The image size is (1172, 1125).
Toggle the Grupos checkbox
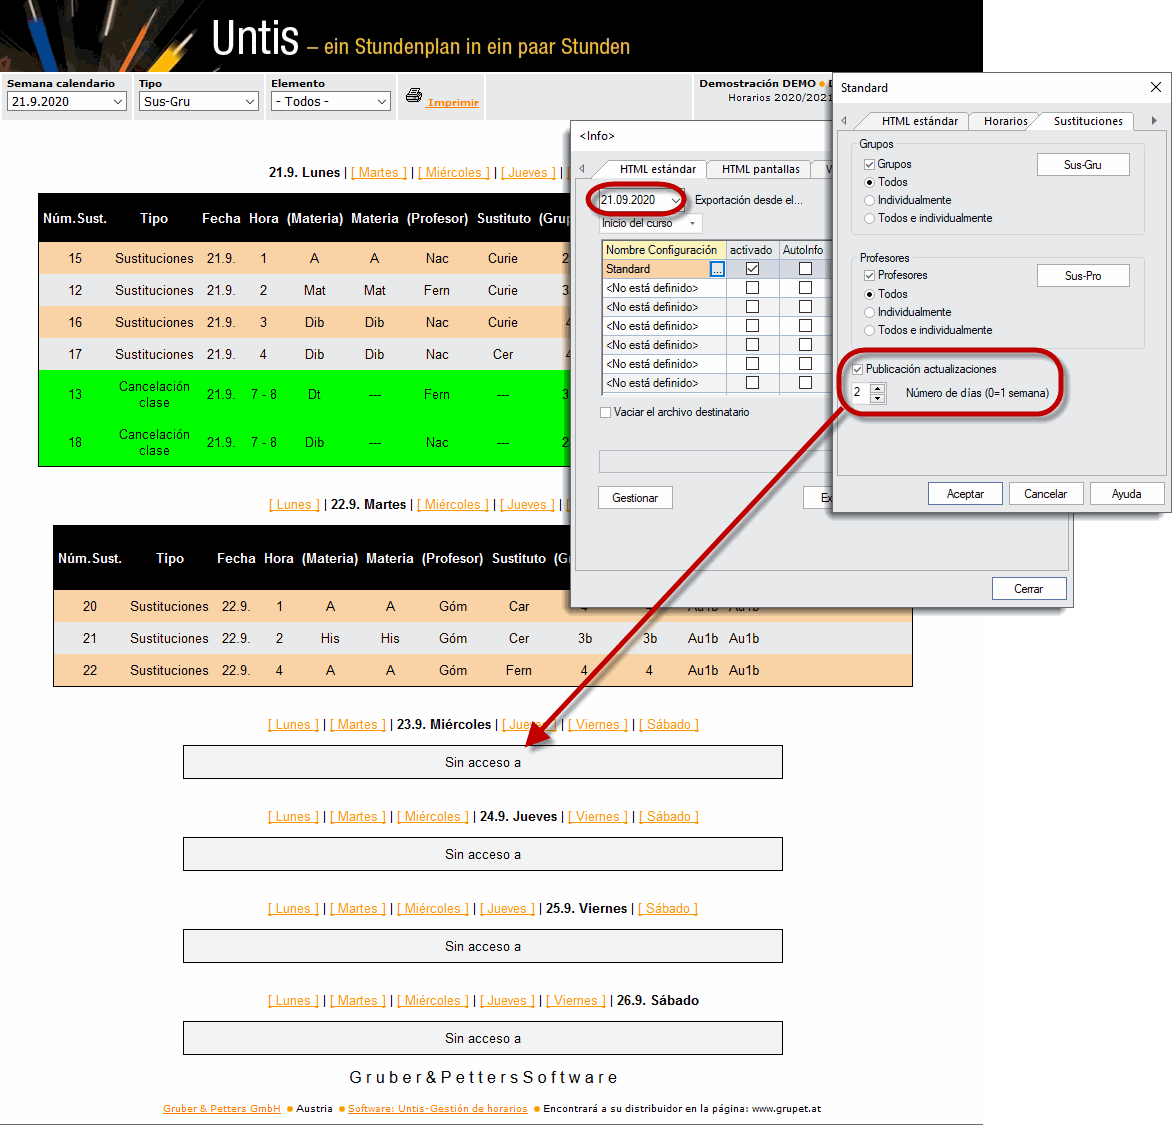pyautogui.click(x=869, y=164)
